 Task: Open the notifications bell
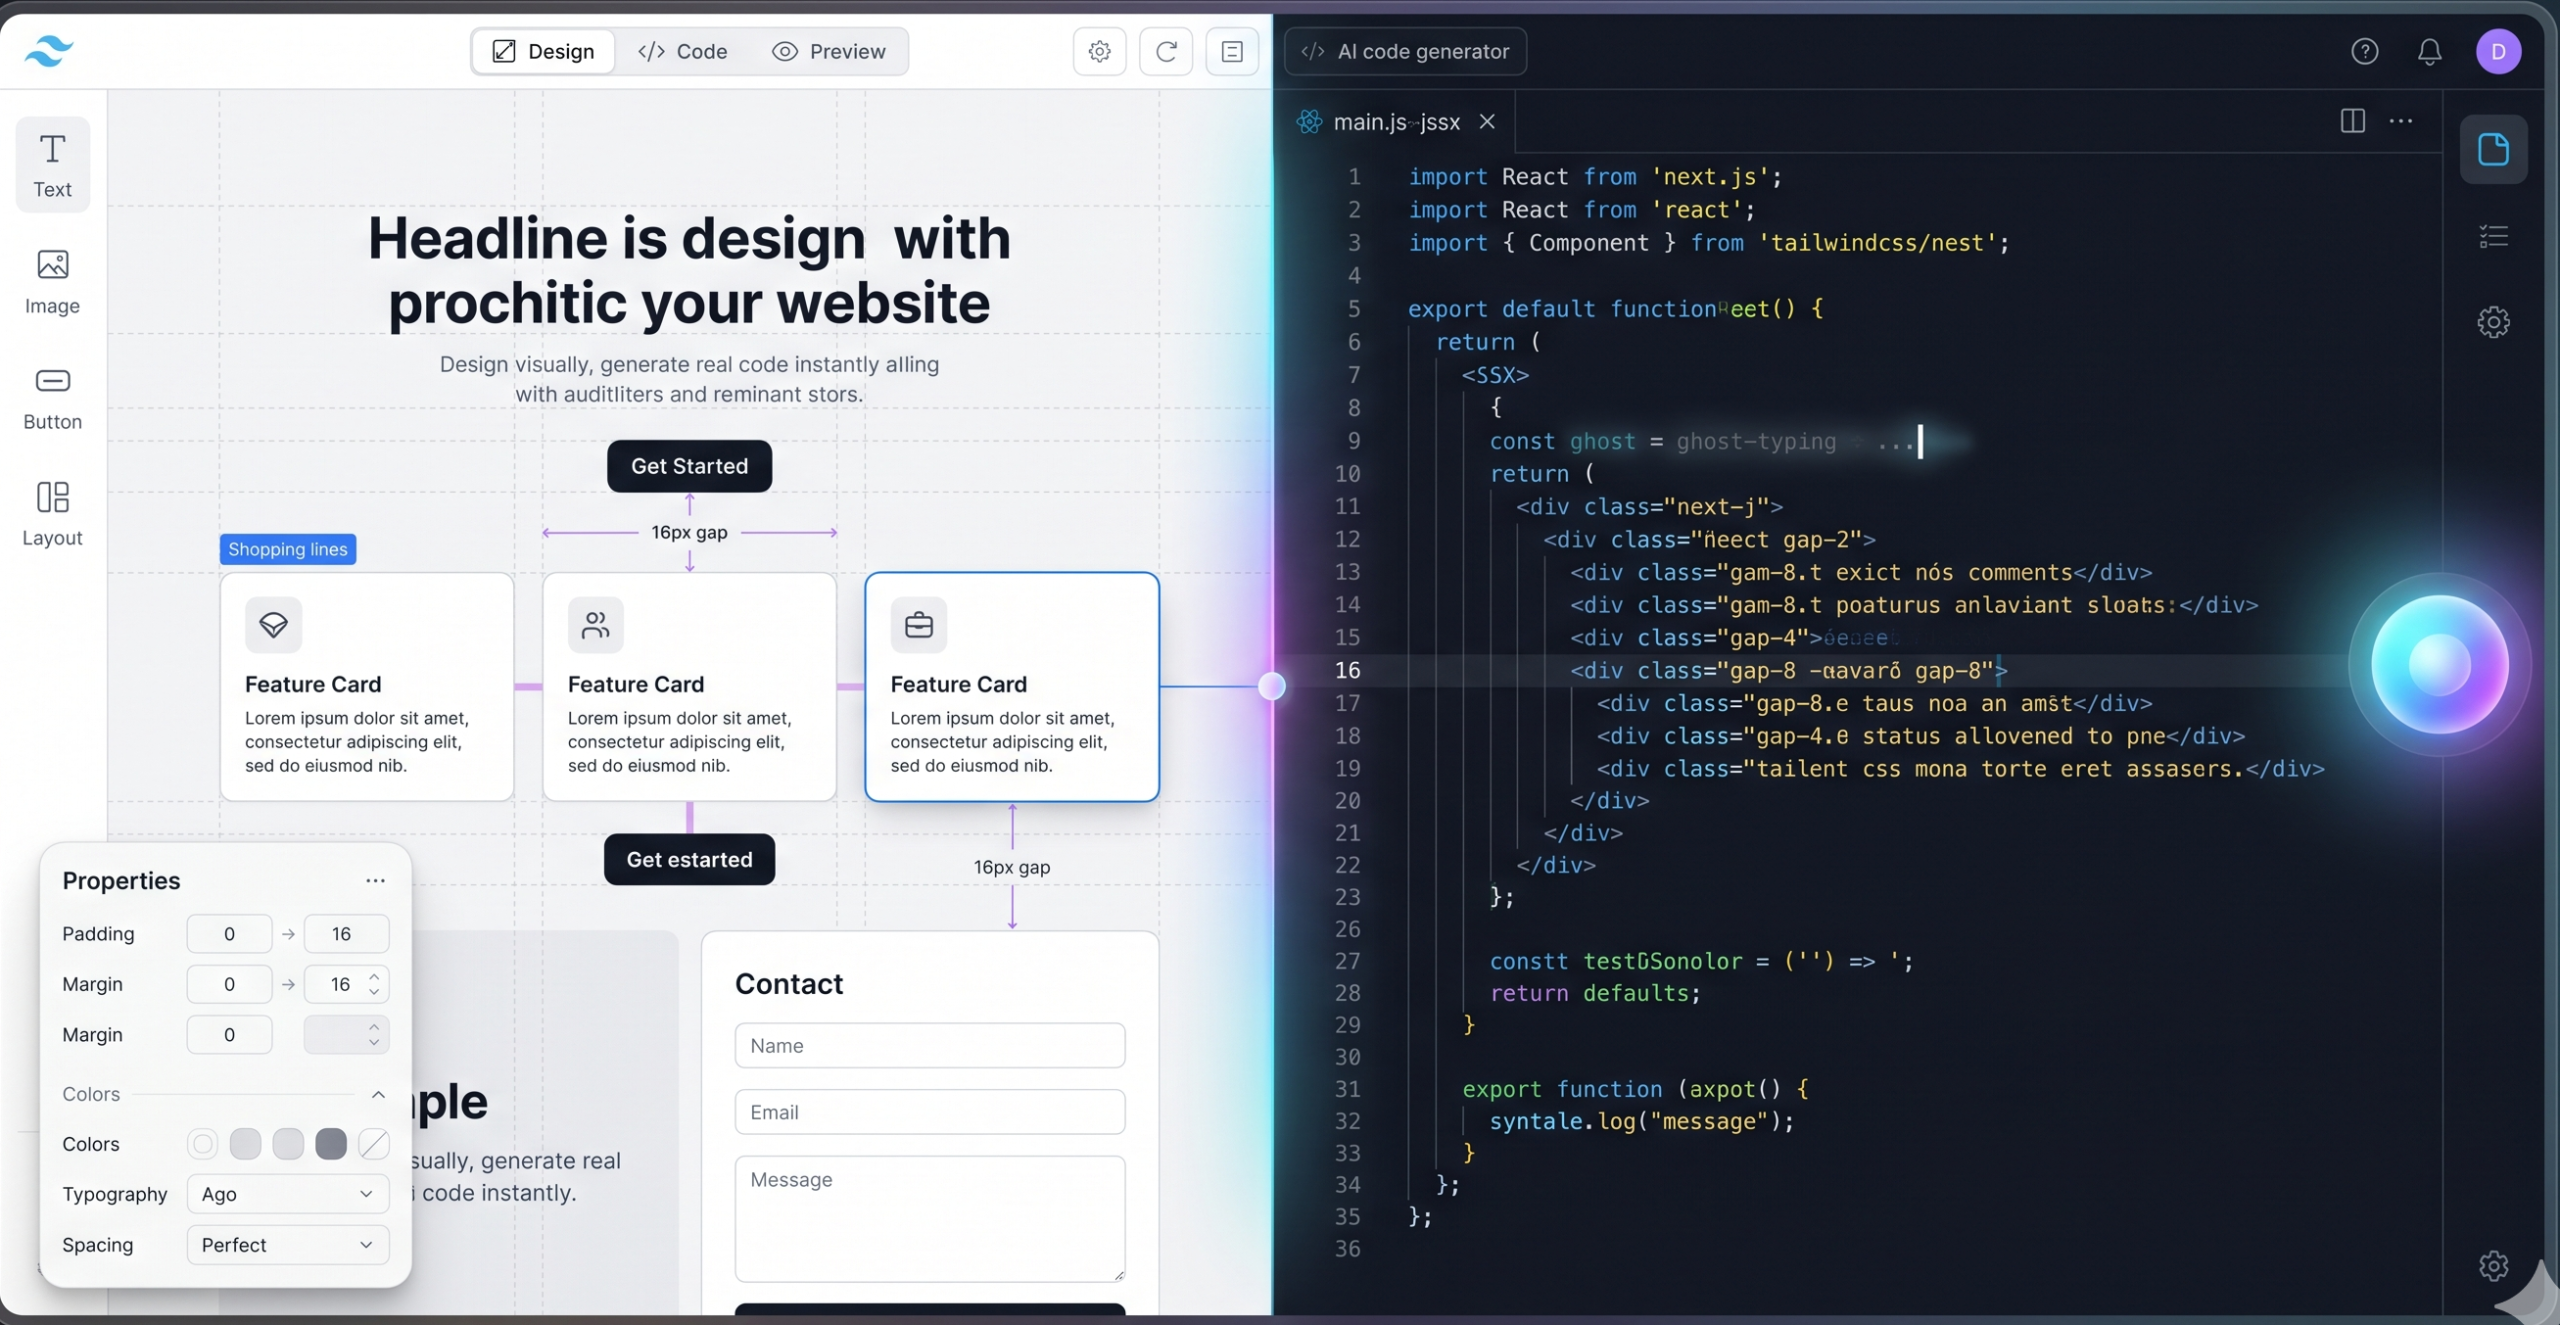2429,51
